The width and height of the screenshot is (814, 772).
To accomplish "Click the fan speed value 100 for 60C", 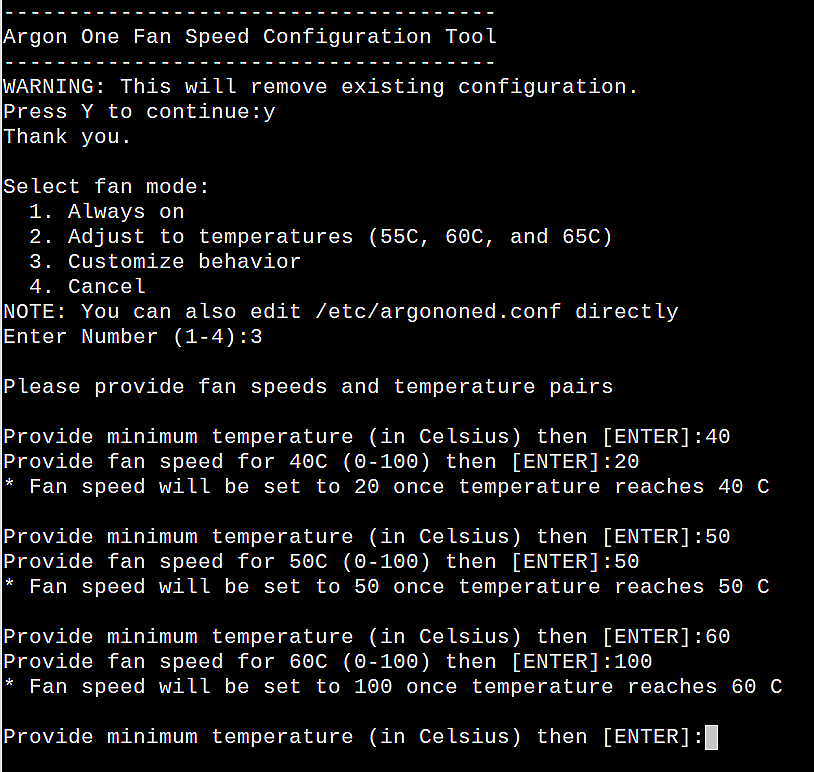I will coord(633,662).
